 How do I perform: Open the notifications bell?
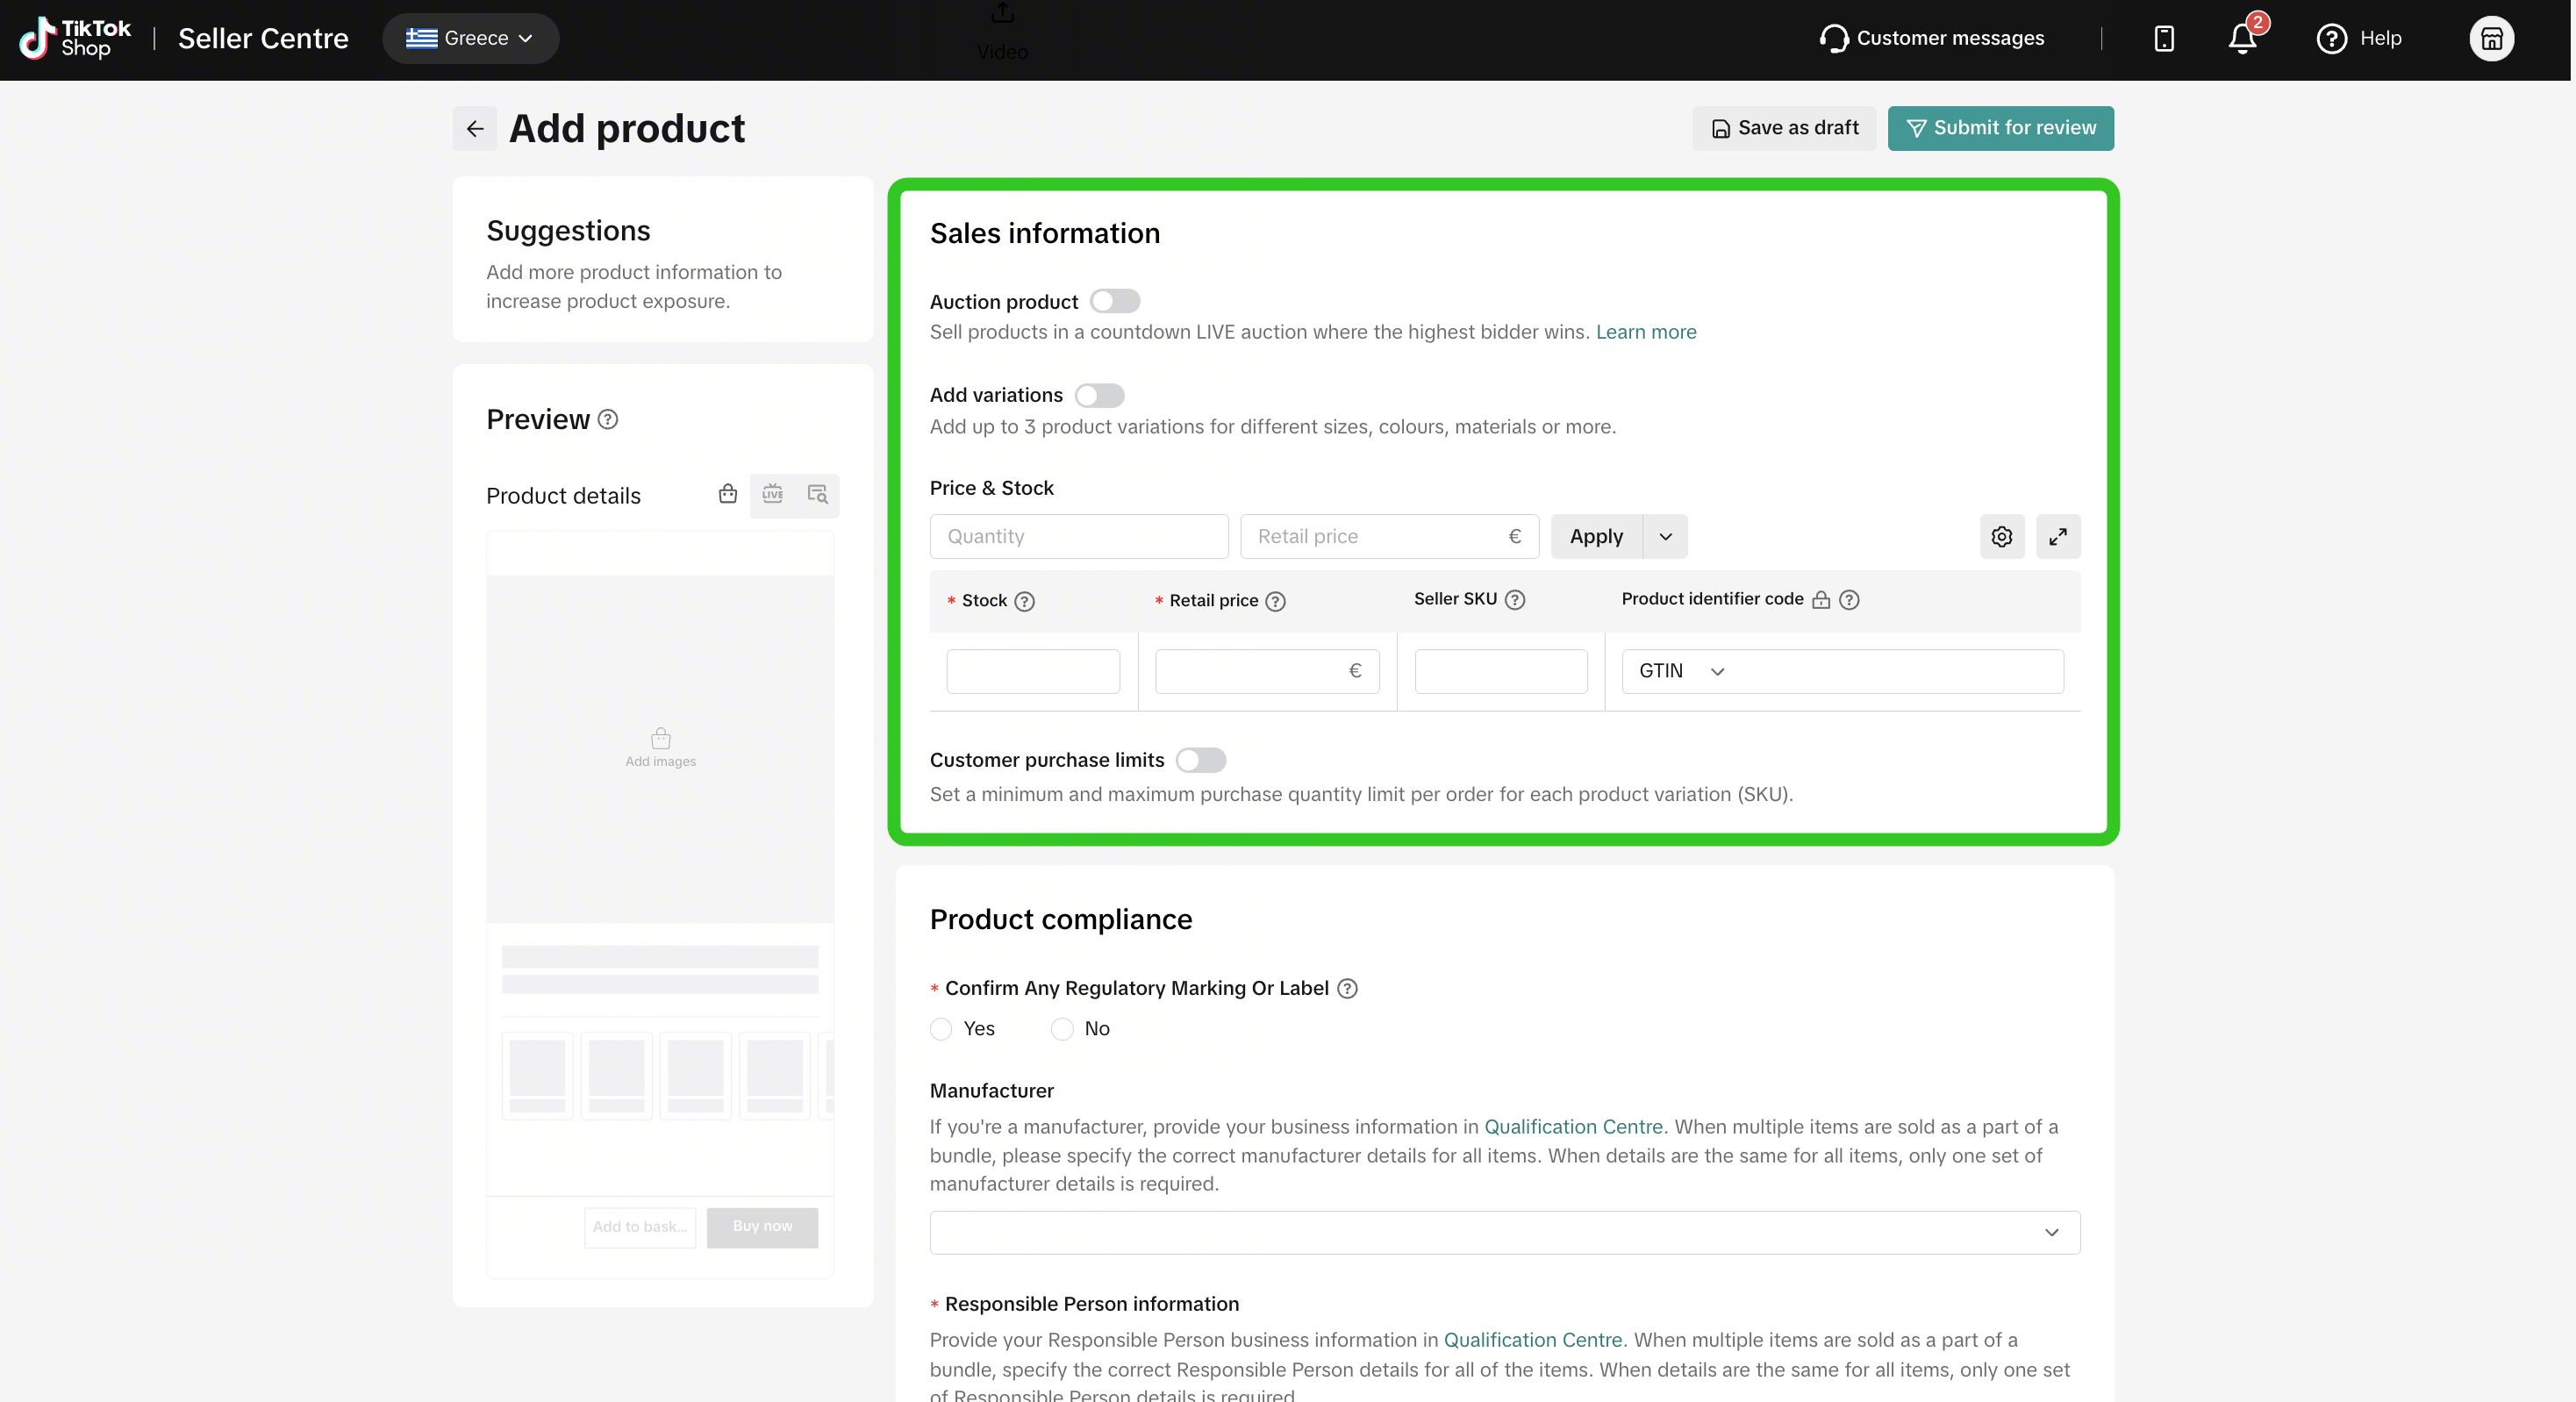point(2243,38)
